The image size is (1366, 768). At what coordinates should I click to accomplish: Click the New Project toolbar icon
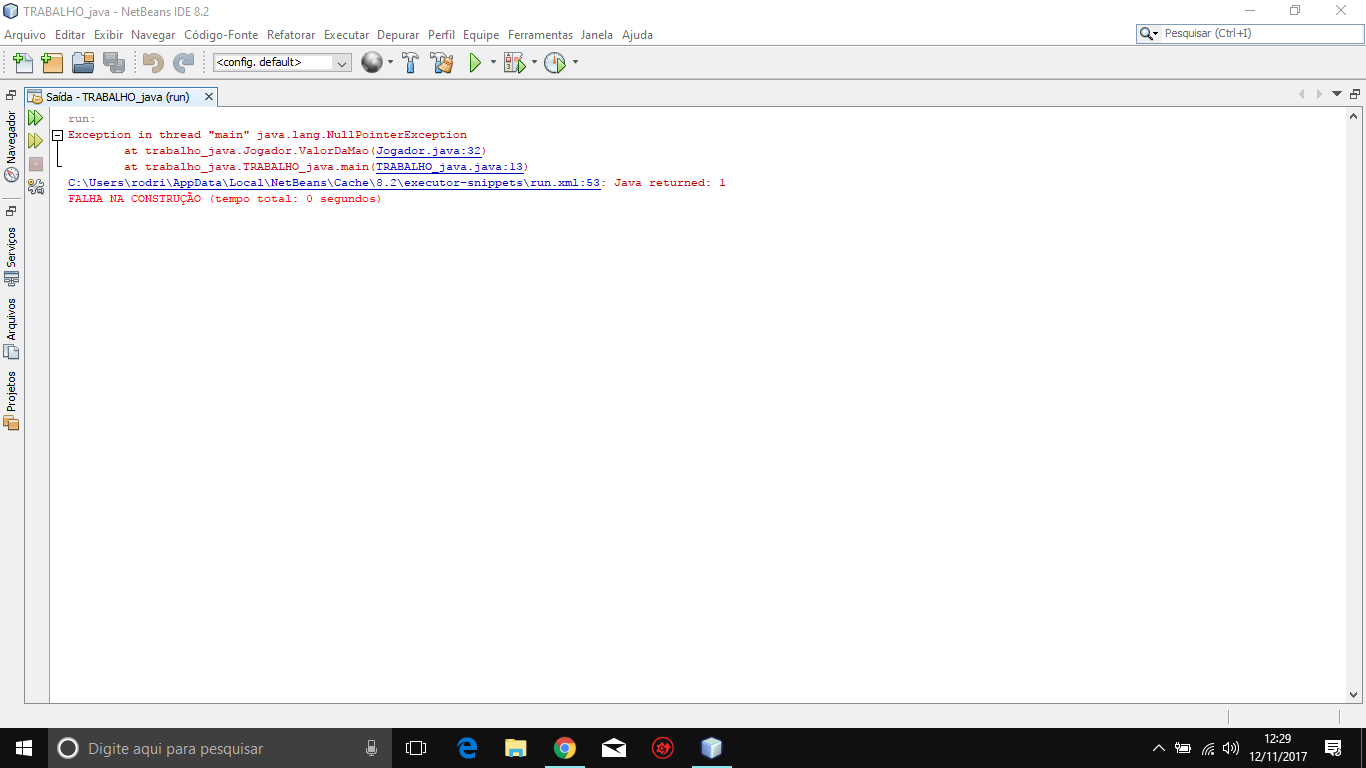(x=52, y=63)
